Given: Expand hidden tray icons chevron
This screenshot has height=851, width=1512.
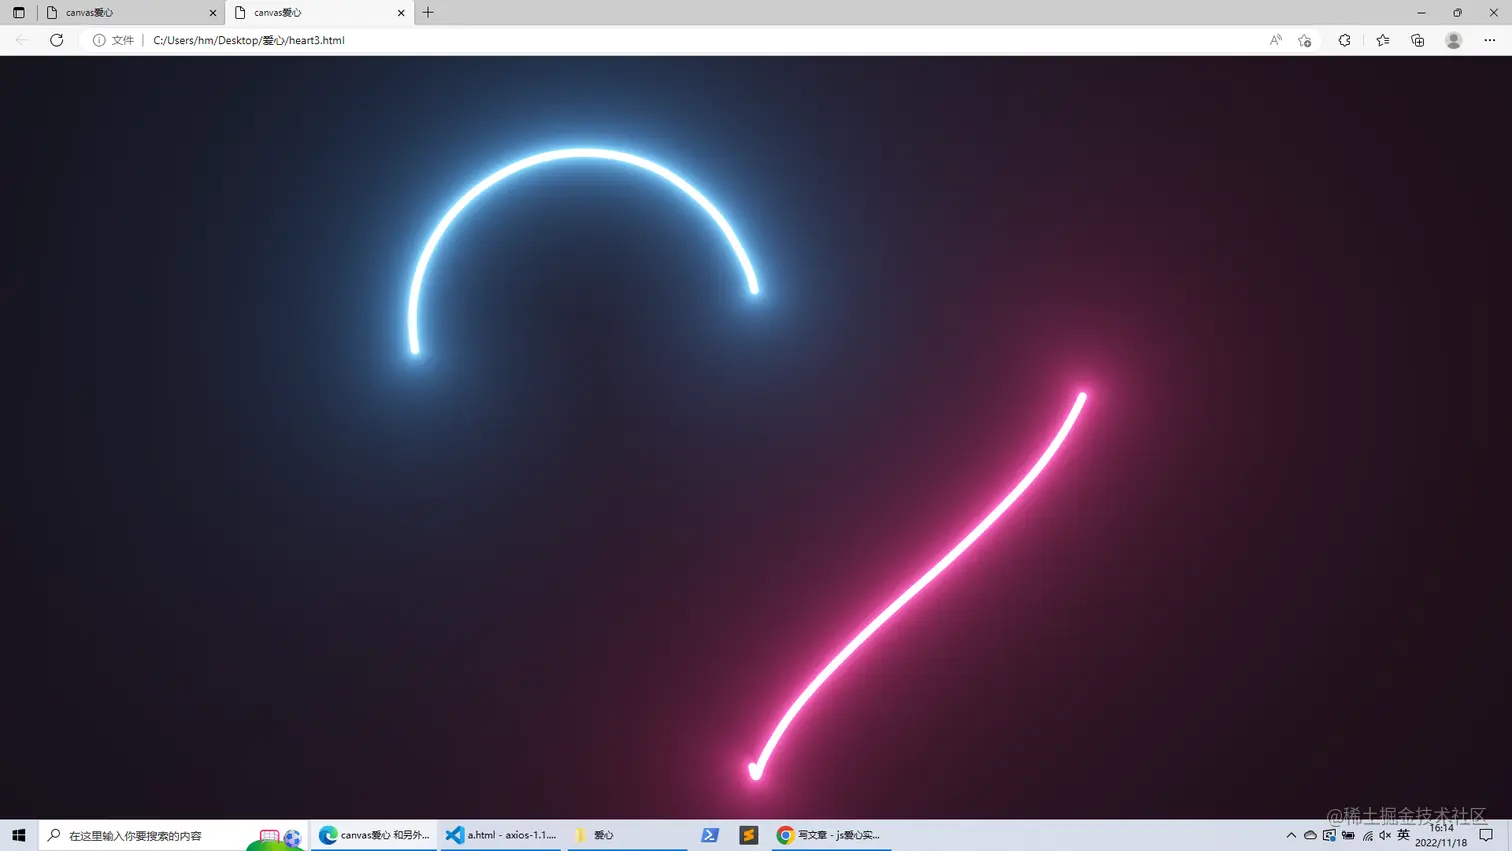Looking at the screenshot, I should [x=1291, y=835].
